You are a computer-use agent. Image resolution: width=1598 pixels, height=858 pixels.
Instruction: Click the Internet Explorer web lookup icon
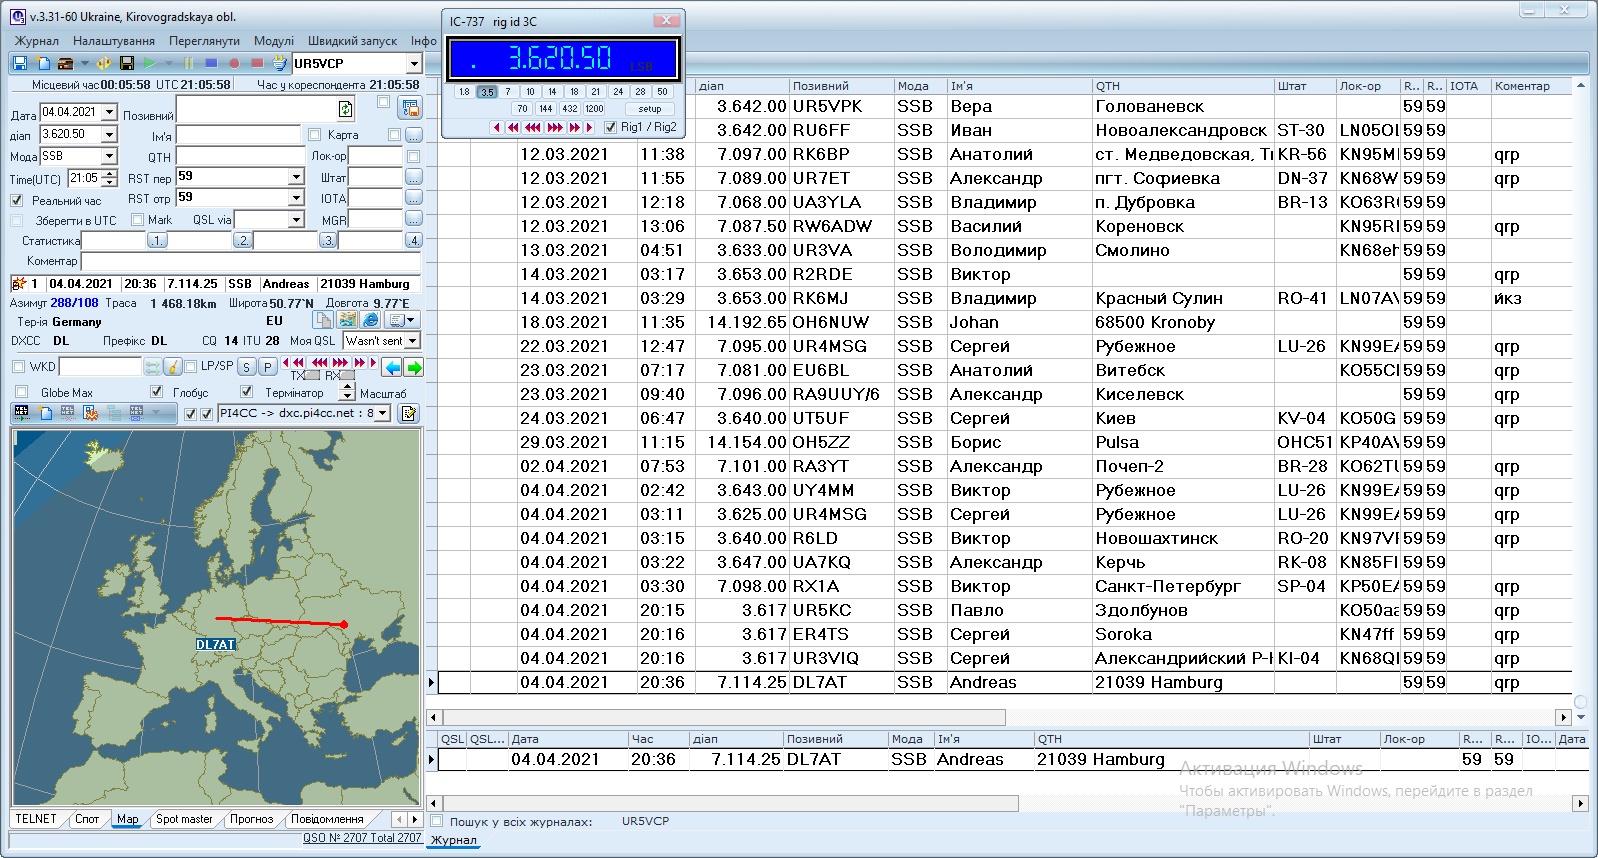click(x=370, y=320)
